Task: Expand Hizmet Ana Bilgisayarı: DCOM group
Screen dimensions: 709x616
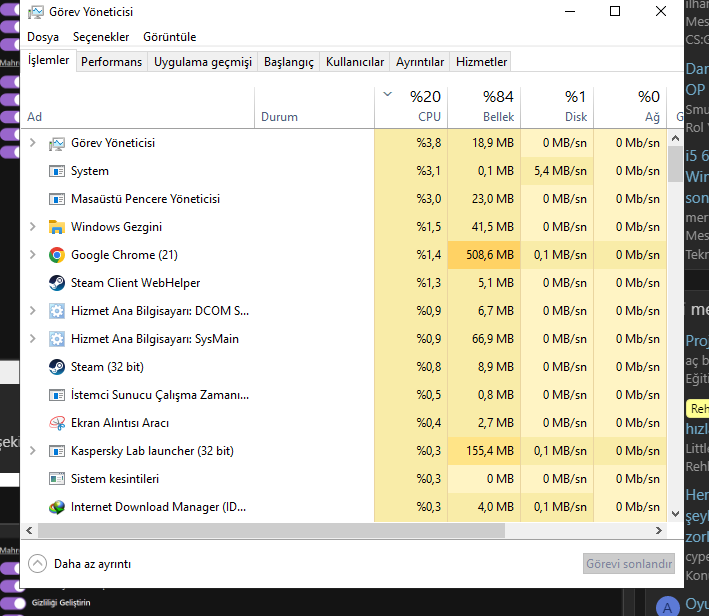Action: click(33, 311)
